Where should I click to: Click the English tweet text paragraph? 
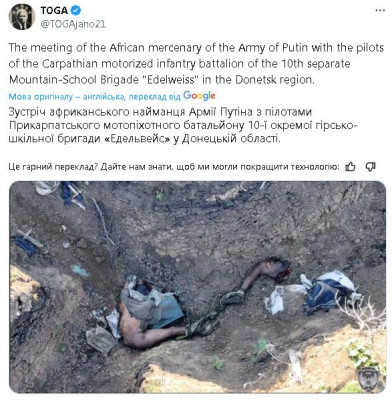pyautogui.click(x=196, y=64)
